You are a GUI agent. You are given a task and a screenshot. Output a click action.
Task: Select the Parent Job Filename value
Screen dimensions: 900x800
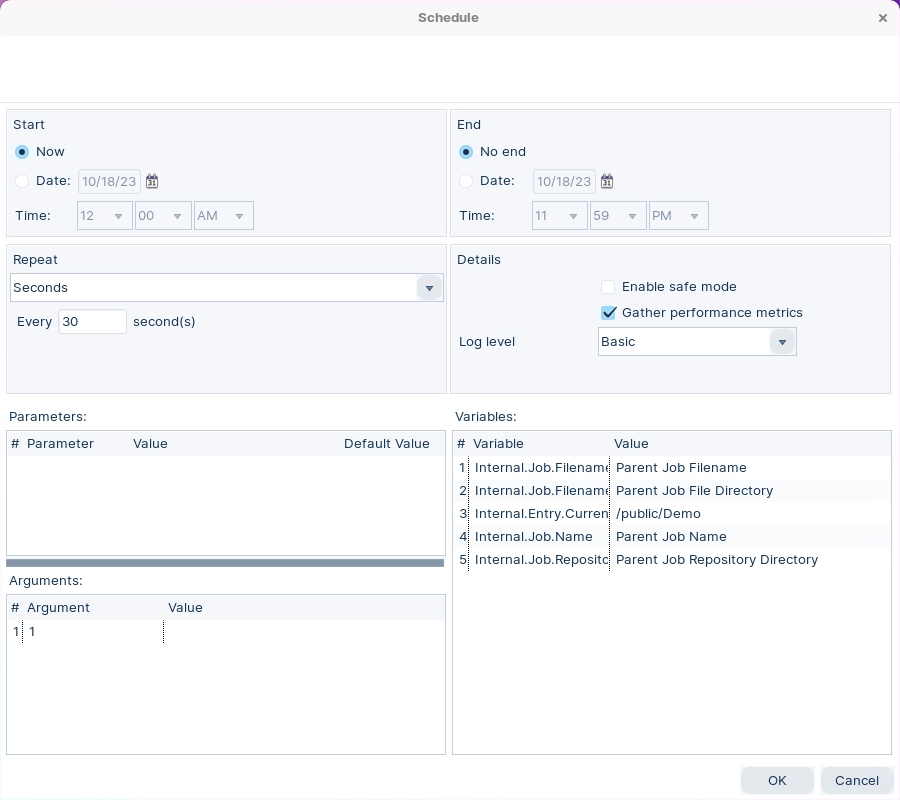tap(681, 468)
